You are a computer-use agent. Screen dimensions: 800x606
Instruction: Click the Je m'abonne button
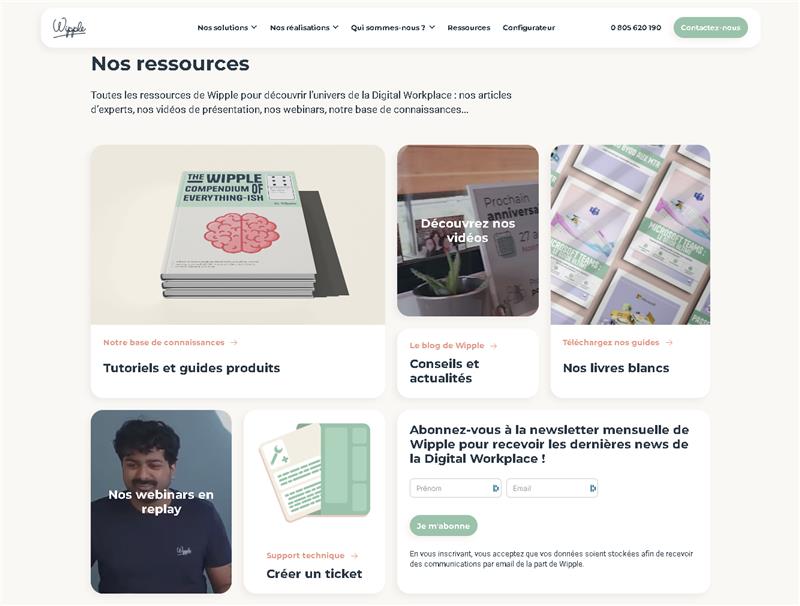(443, 525)
